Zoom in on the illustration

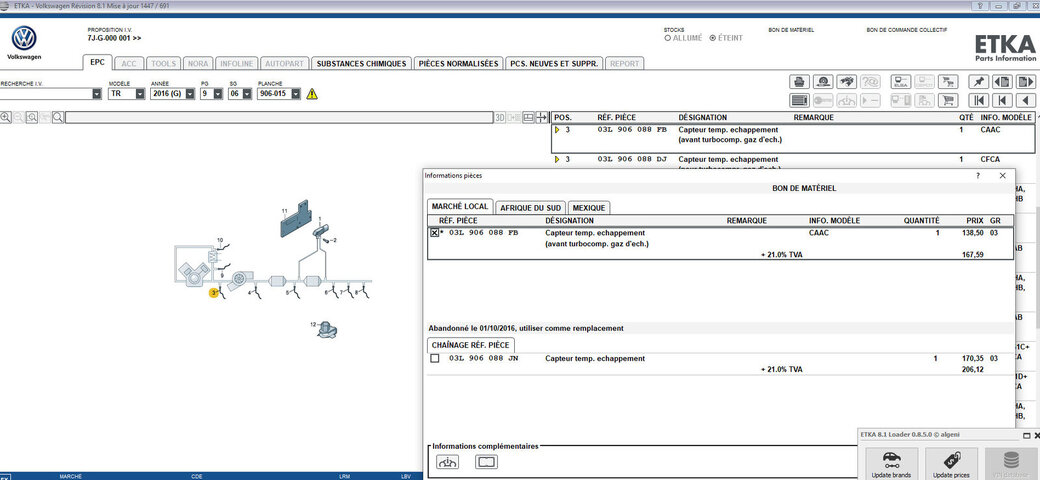coord(5,117)
